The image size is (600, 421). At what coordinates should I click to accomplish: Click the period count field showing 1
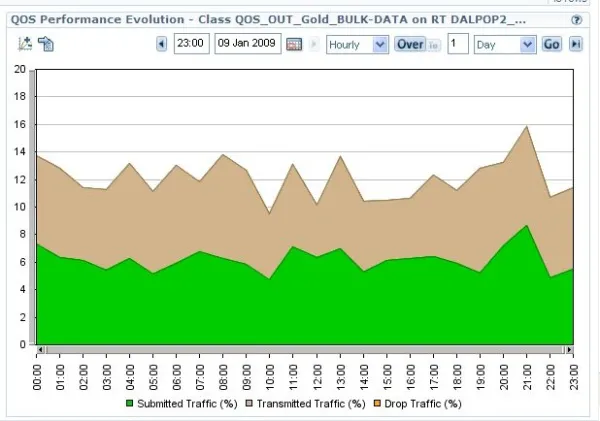(457, 44)
